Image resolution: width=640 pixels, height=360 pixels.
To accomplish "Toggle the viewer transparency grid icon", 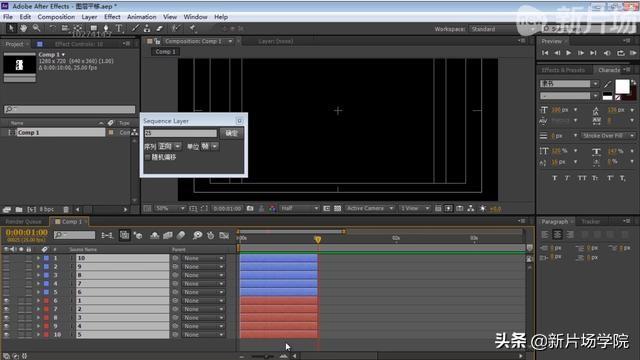I will pos(337,209).
